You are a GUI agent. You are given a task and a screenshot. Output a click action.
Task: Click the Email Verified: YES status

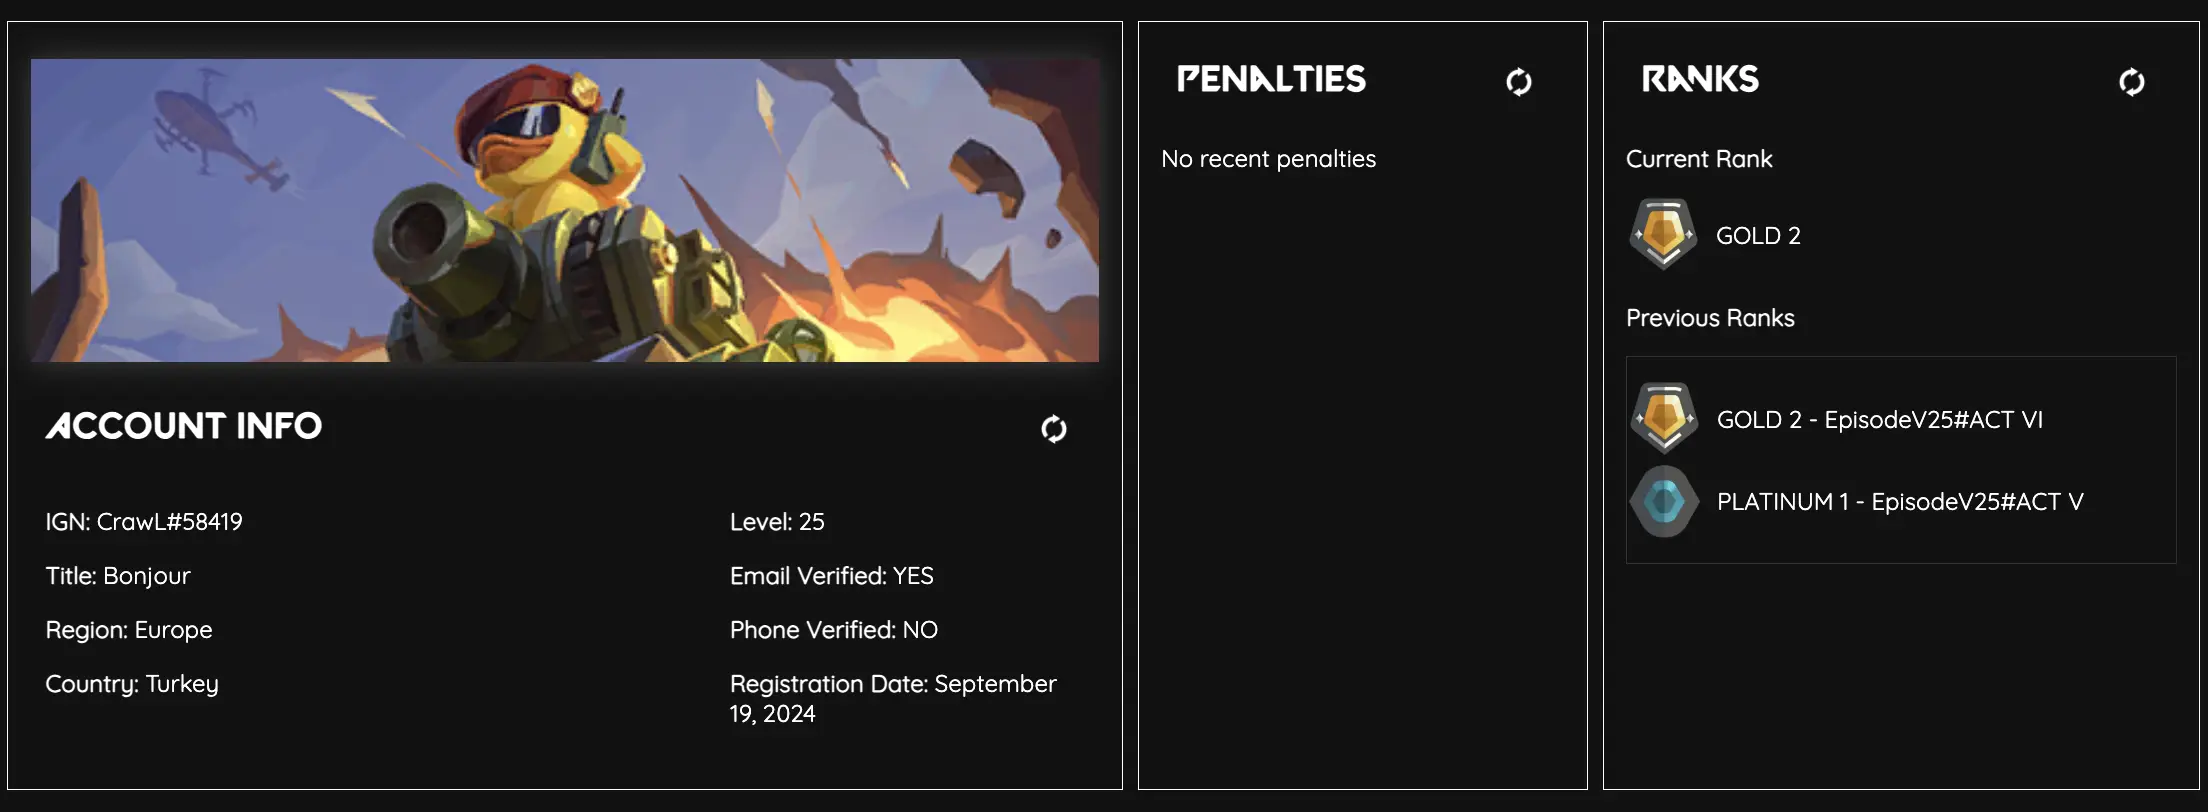point(832,576)
